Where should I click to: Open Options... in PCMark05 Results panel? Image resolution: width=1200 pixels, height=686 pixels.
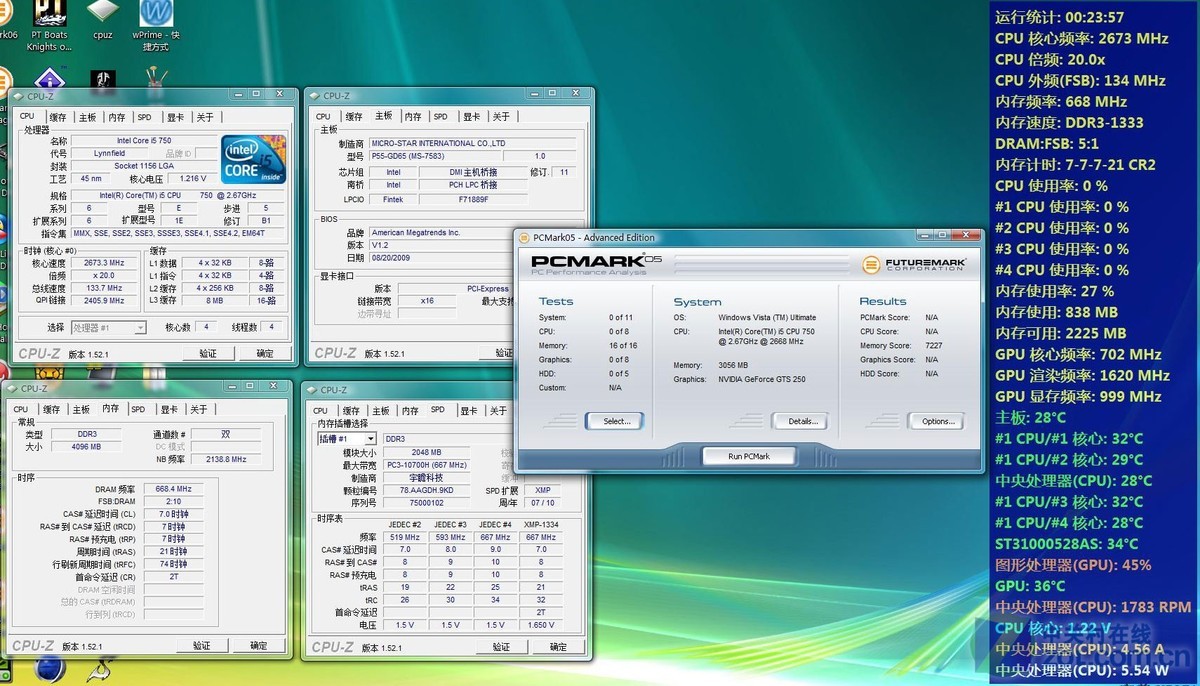tap(938, 421)
